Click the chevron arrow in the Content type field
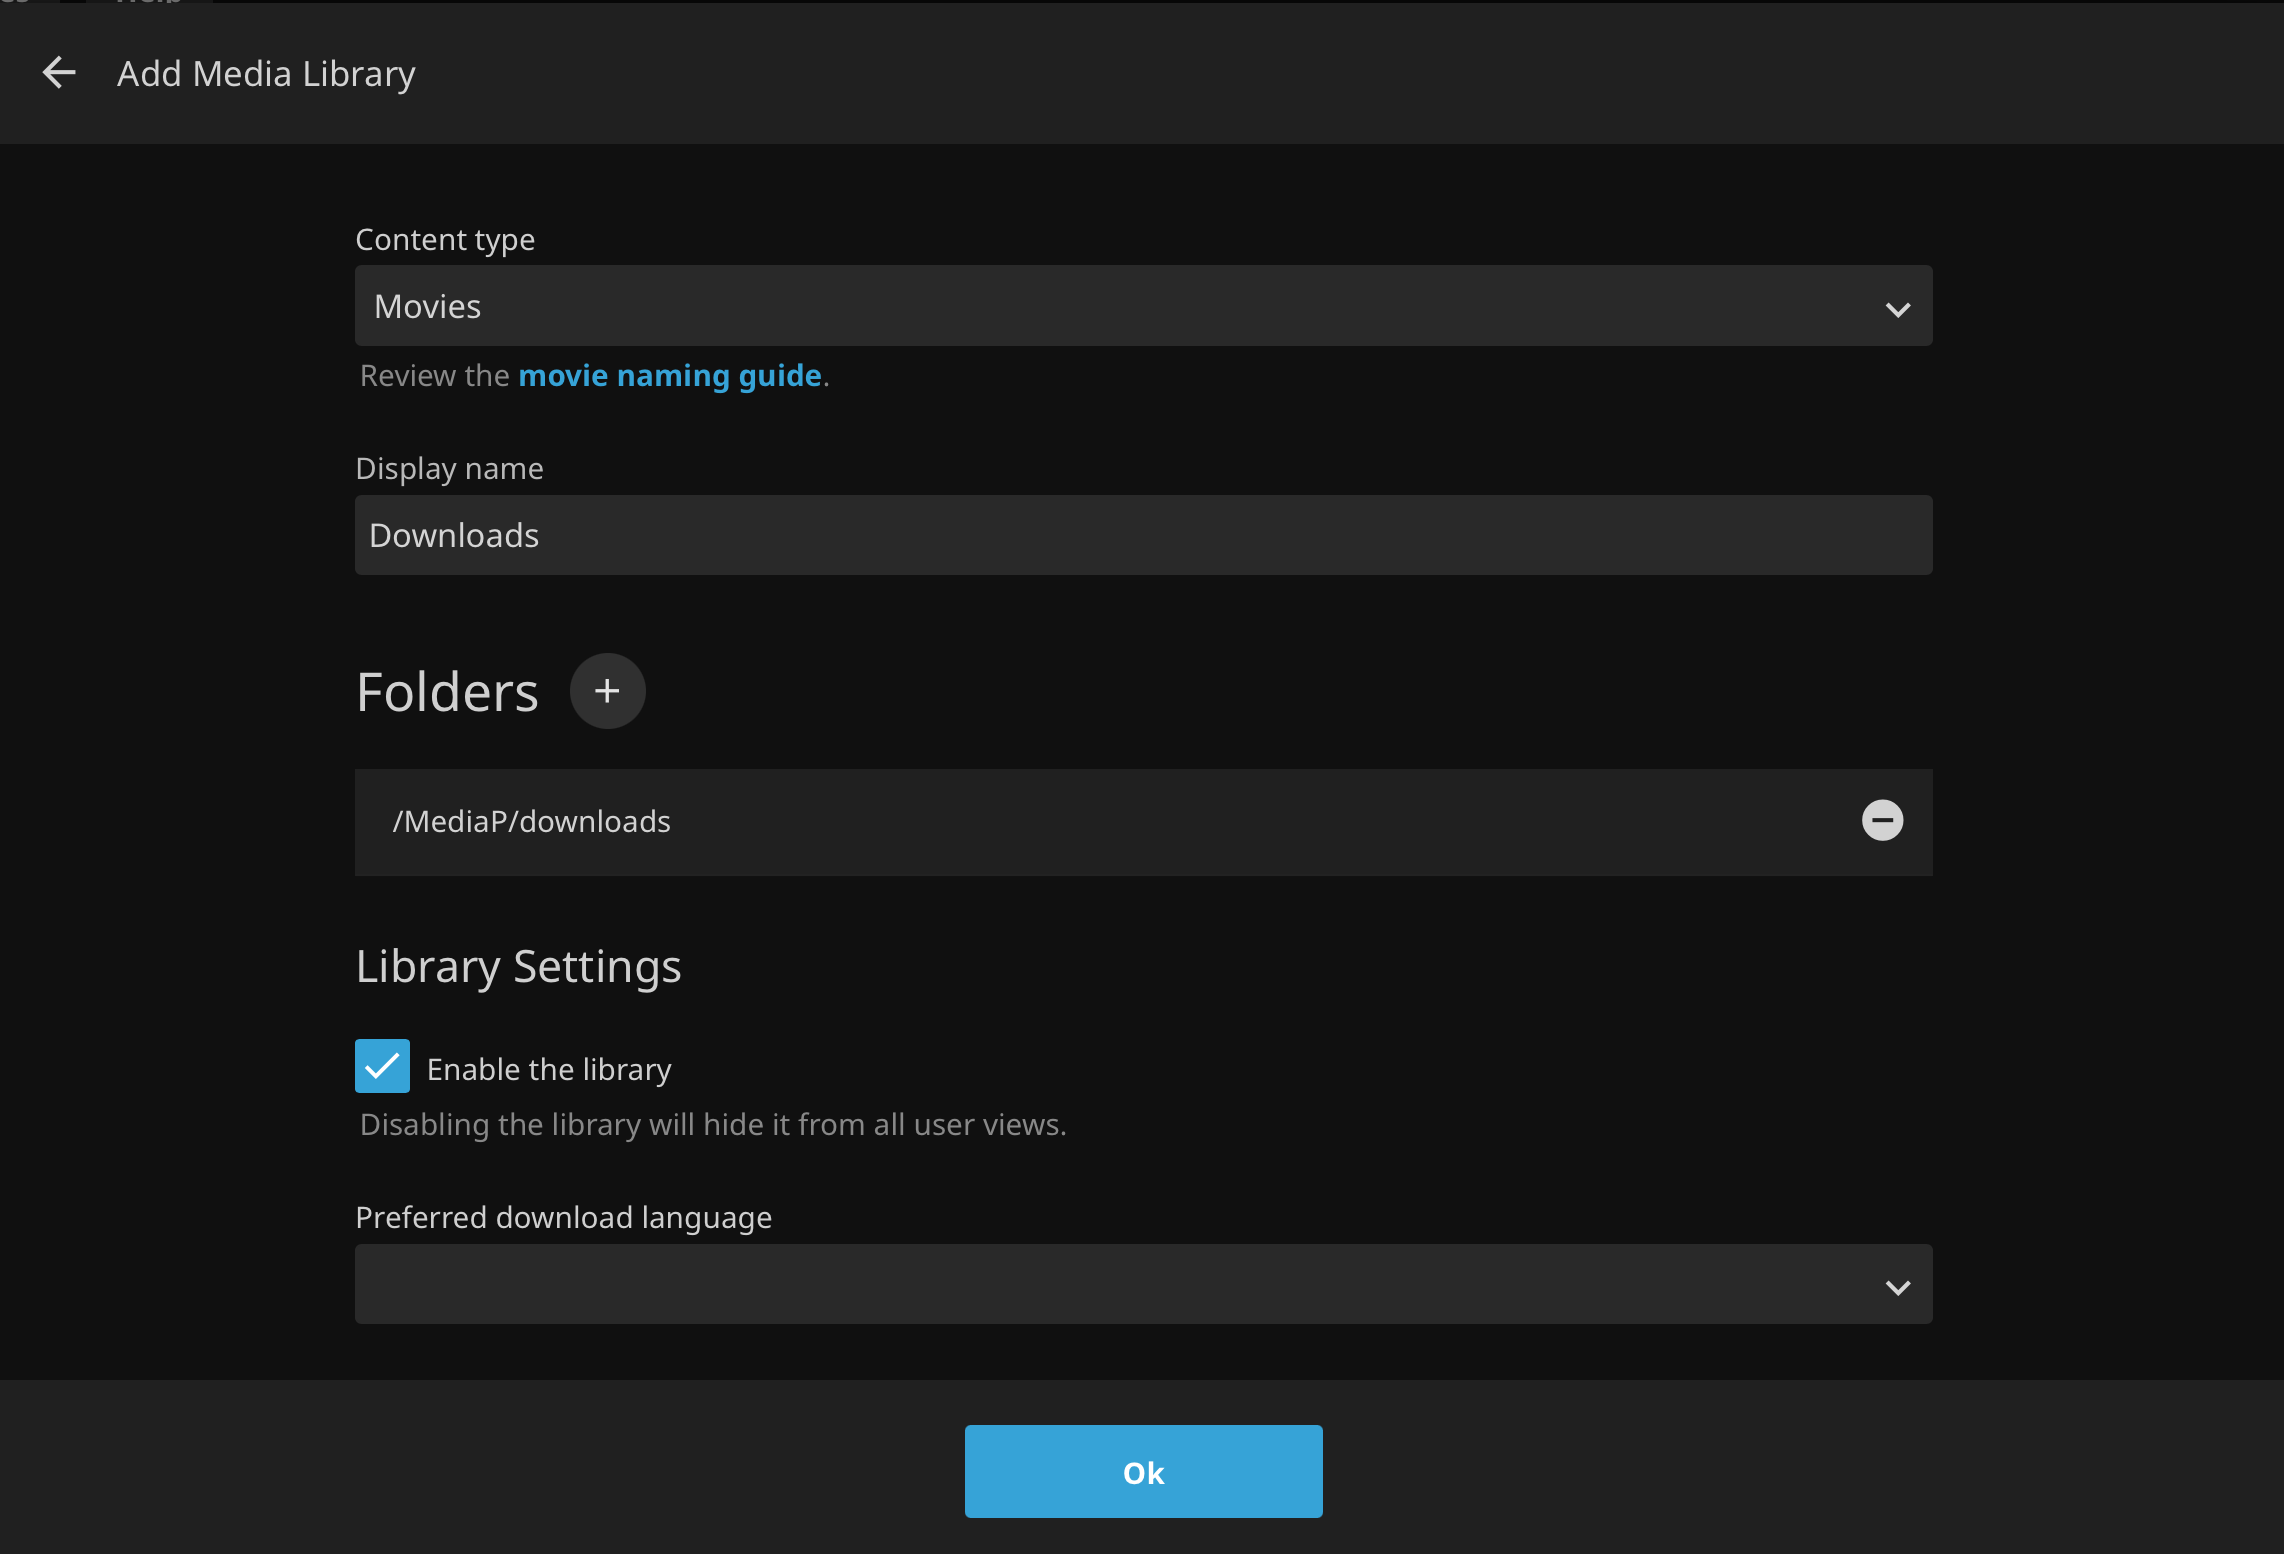This screenshot has width=2284, height=1554. (x=1897, y=309)
